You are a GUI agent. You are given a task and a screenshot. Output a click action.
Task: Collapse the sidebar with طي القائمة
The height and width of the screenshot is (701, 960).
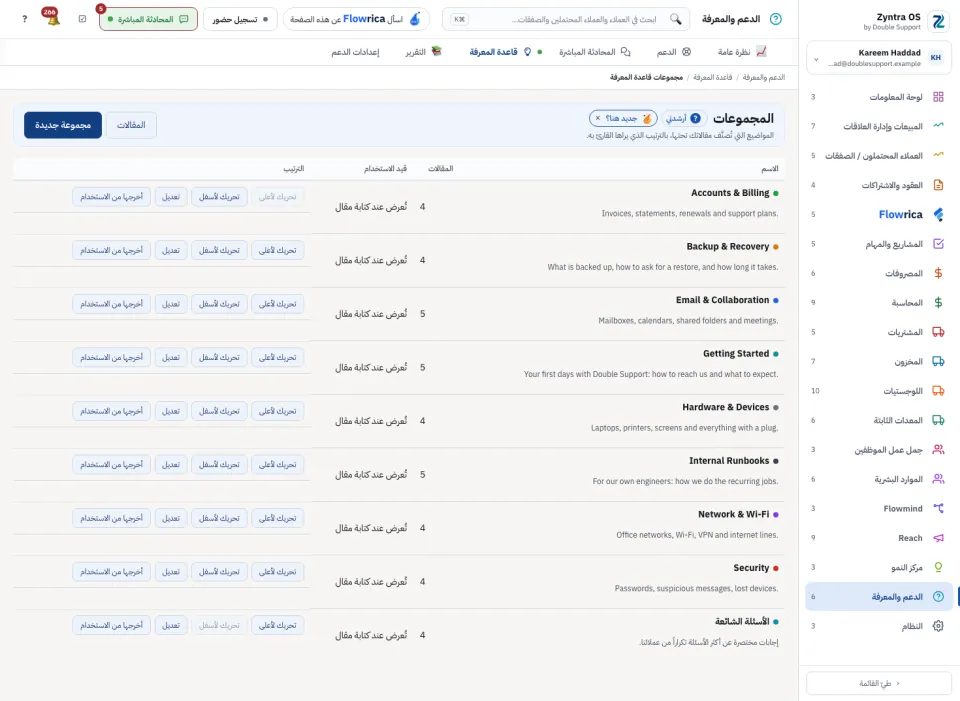(879, 683)
